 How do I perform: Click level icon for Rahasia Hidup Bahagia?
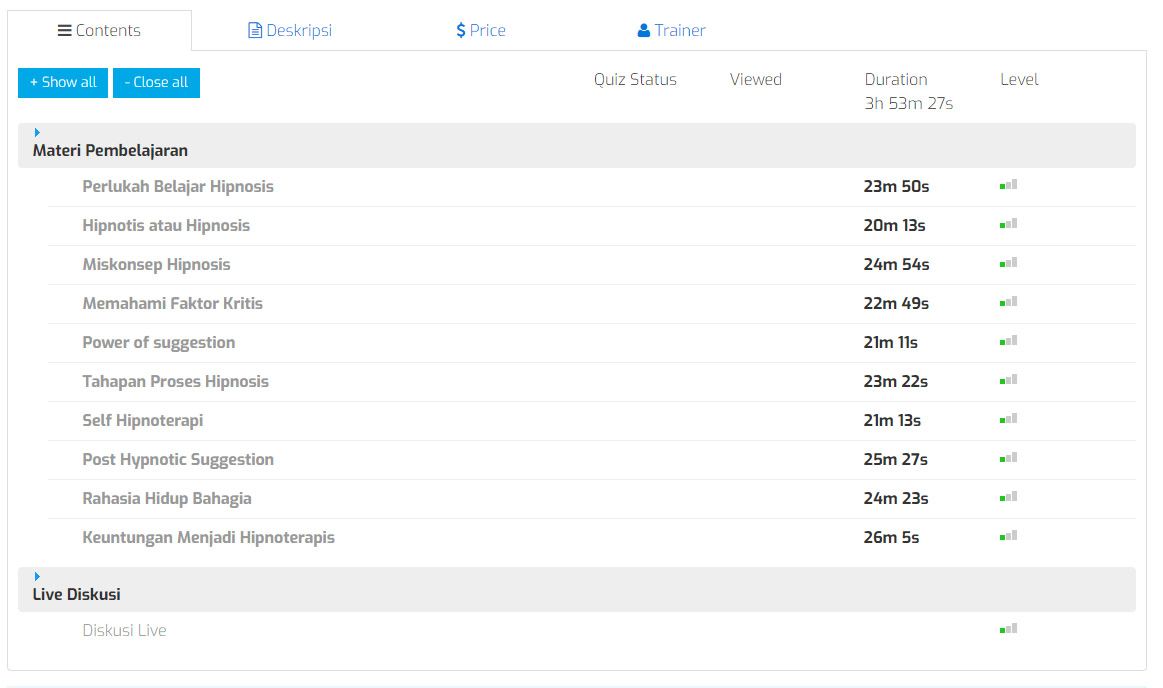tap(1008, 497)
